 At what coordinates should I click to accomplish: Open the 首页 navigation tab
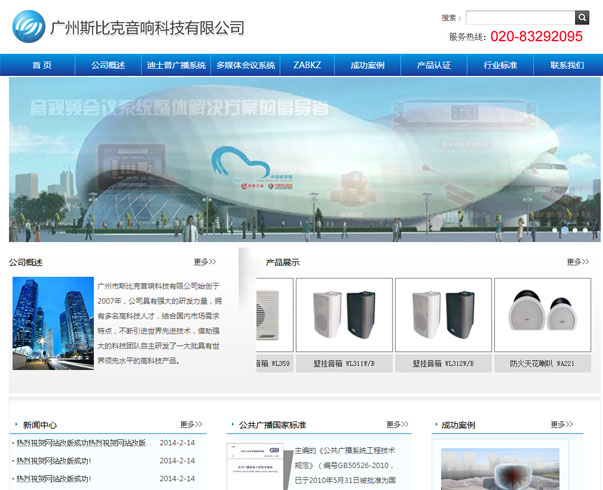[x=41, y=65]
